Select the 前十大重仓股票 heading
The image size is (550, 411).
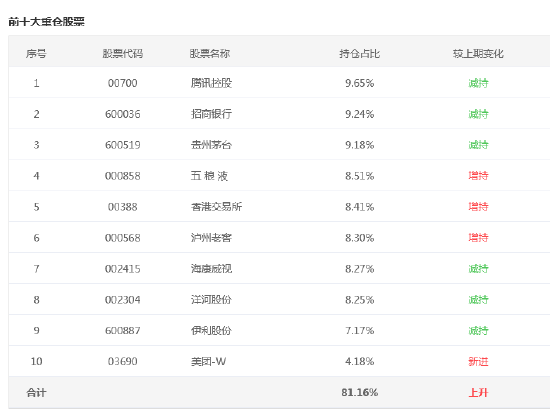coord(46,22)
